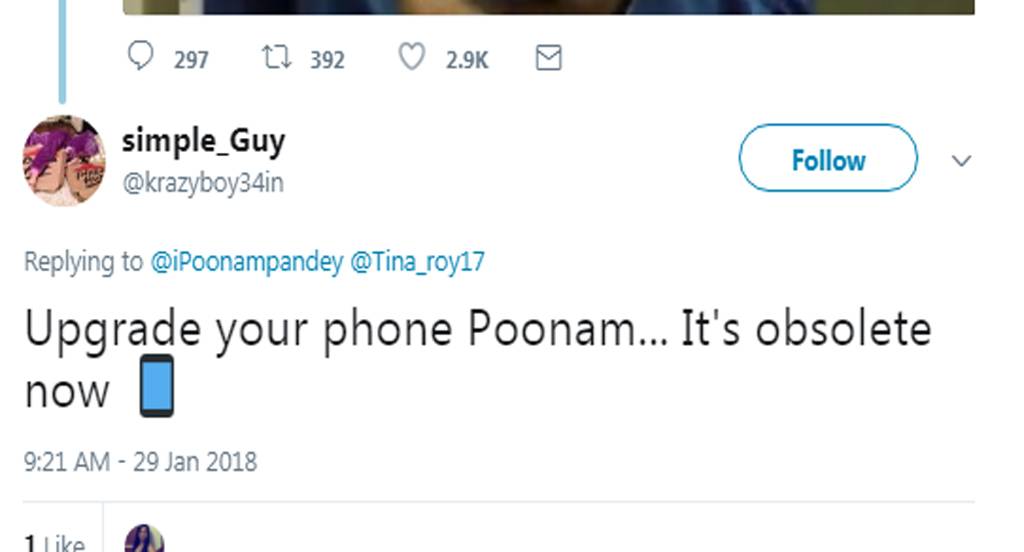Click the retweet arrows icon
Screen dimensions: 1024x552
click(276, 57)
